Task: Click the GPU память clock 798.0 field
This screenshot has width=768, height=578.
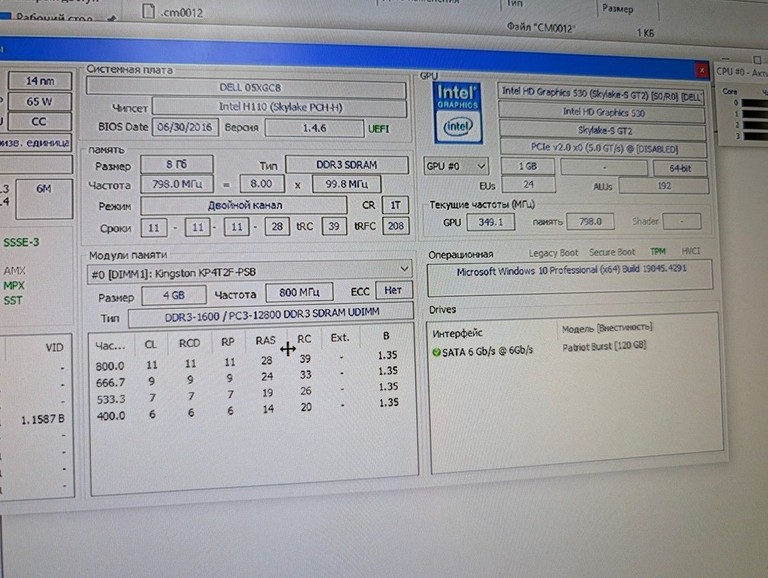Action: click(x=590, y=221)
